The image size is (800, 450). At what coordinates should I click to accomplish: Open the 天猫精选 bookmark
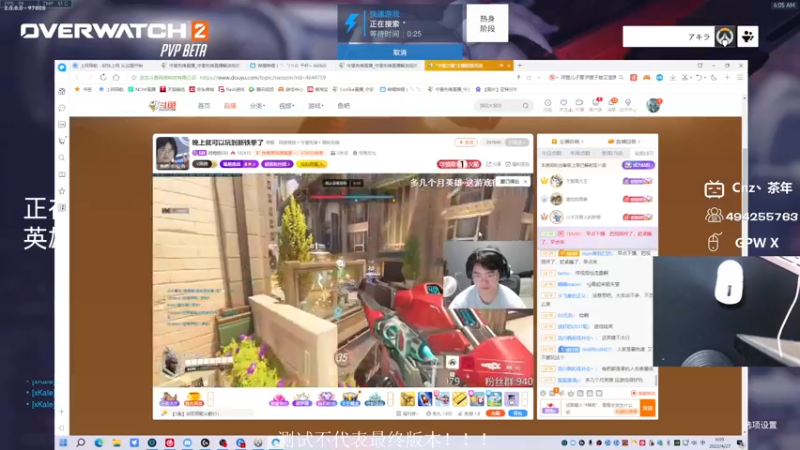coord(172,89)
